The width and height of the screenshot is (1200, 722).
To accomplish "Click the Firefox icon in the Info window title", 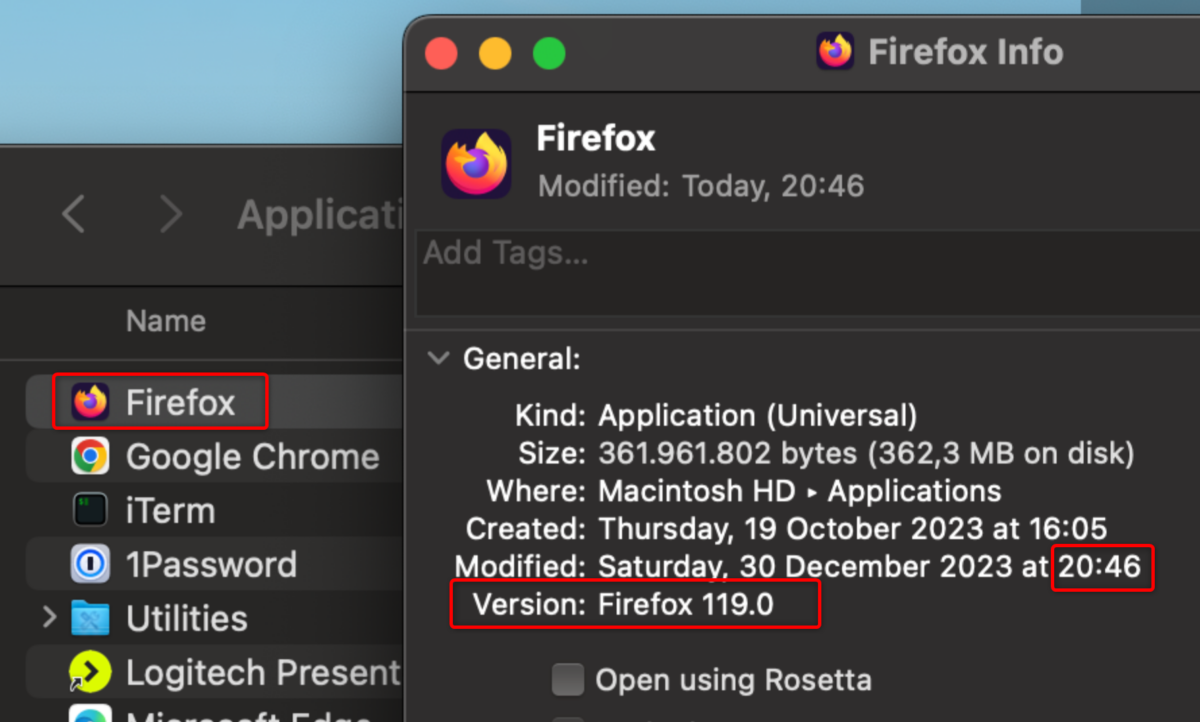I will pos(835,51).
